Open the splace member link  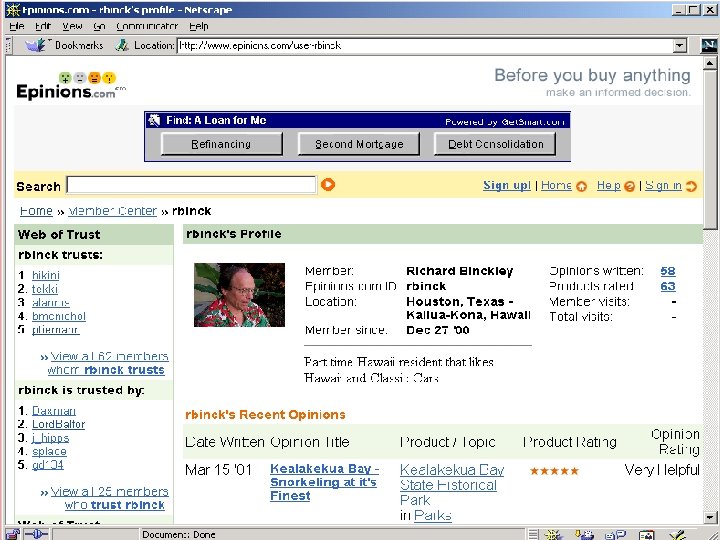pos(49,451)
